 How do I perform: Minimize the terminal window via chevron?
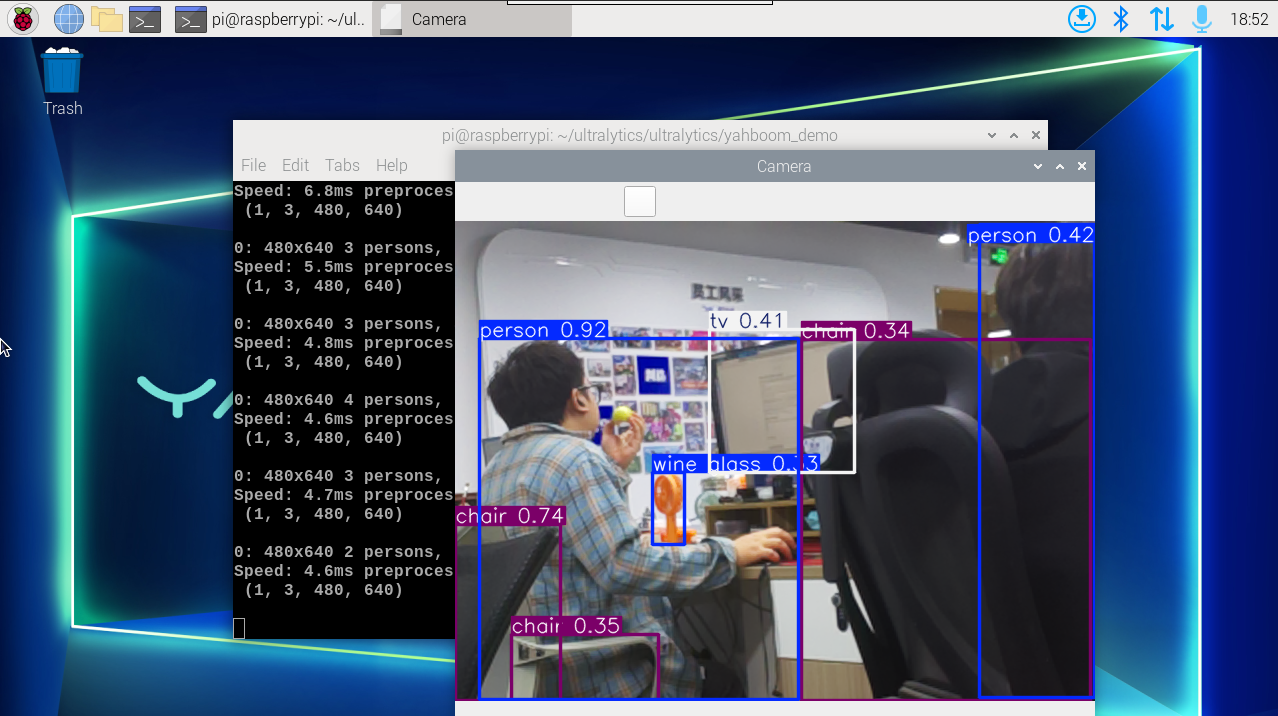[x=991, y=135]
